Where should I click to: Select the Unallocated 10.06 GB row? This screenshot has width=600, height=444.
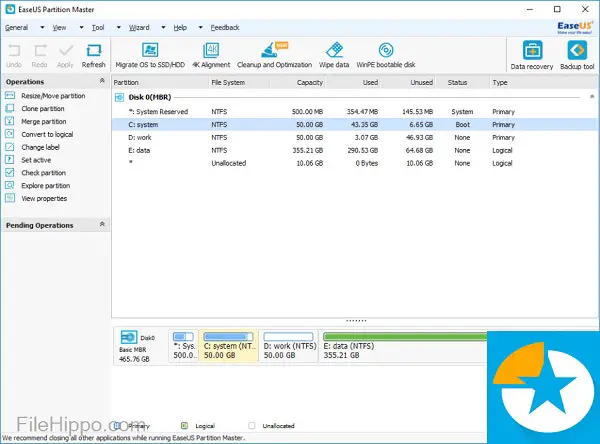click(x=355, y=163)
